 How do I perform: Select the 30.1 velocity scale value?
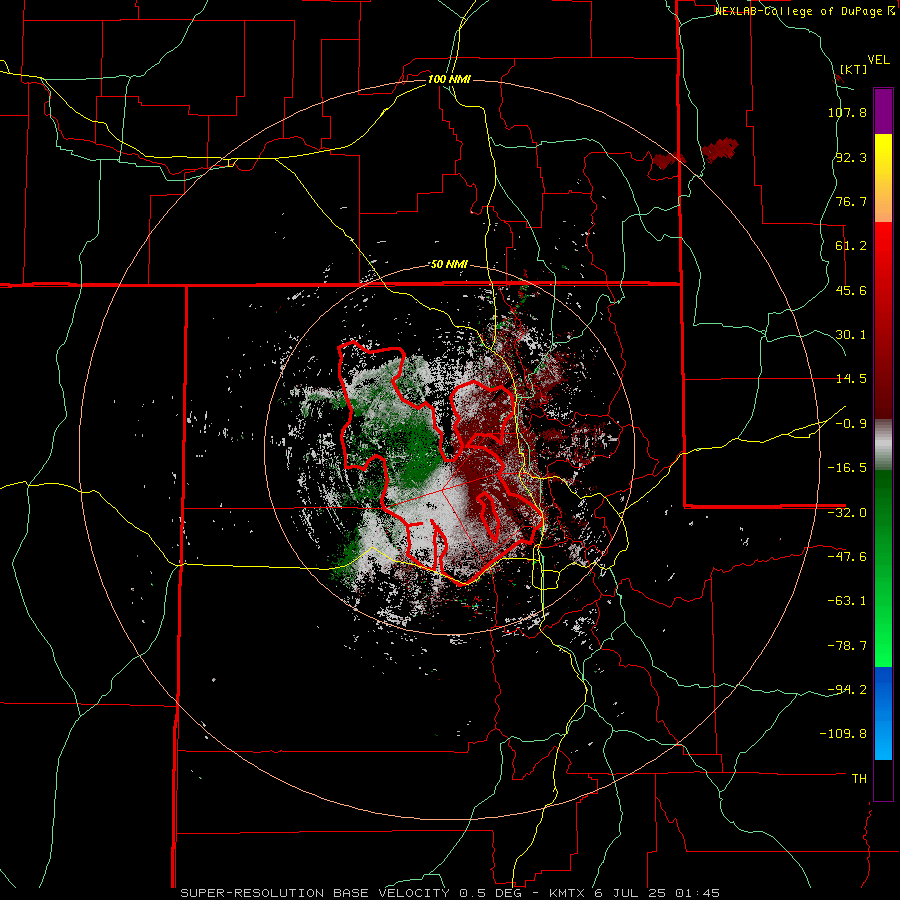pyautogui.click(x=851, y=335)
